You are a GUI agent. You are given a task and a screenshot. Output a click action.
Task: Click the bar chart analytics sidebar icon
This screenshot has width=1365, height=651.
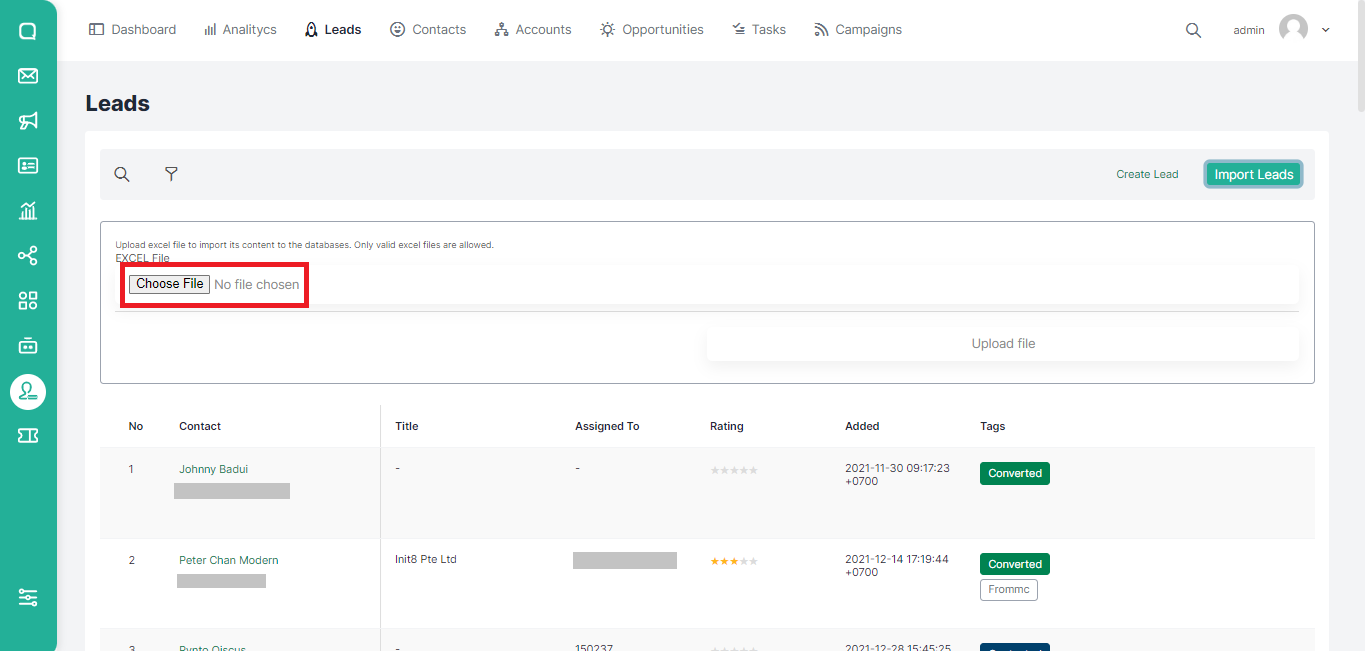(x=28, y=210)
